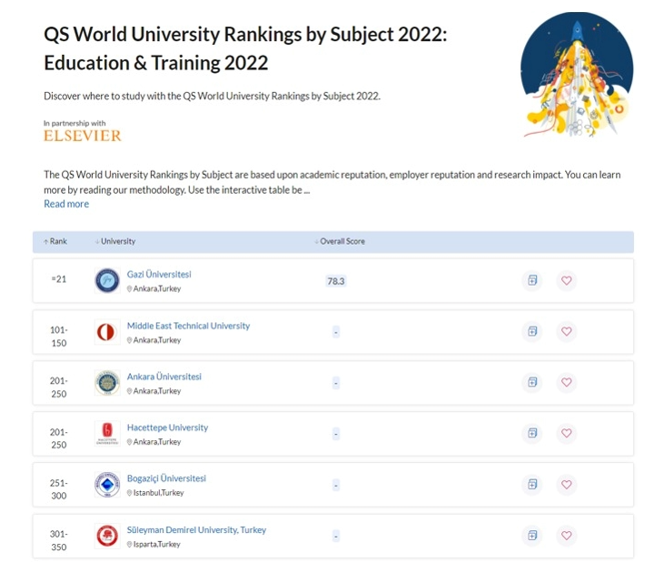Add Süleyman Demirel University to compare
The height and width of the screenshot is (564, 658).
532,535
